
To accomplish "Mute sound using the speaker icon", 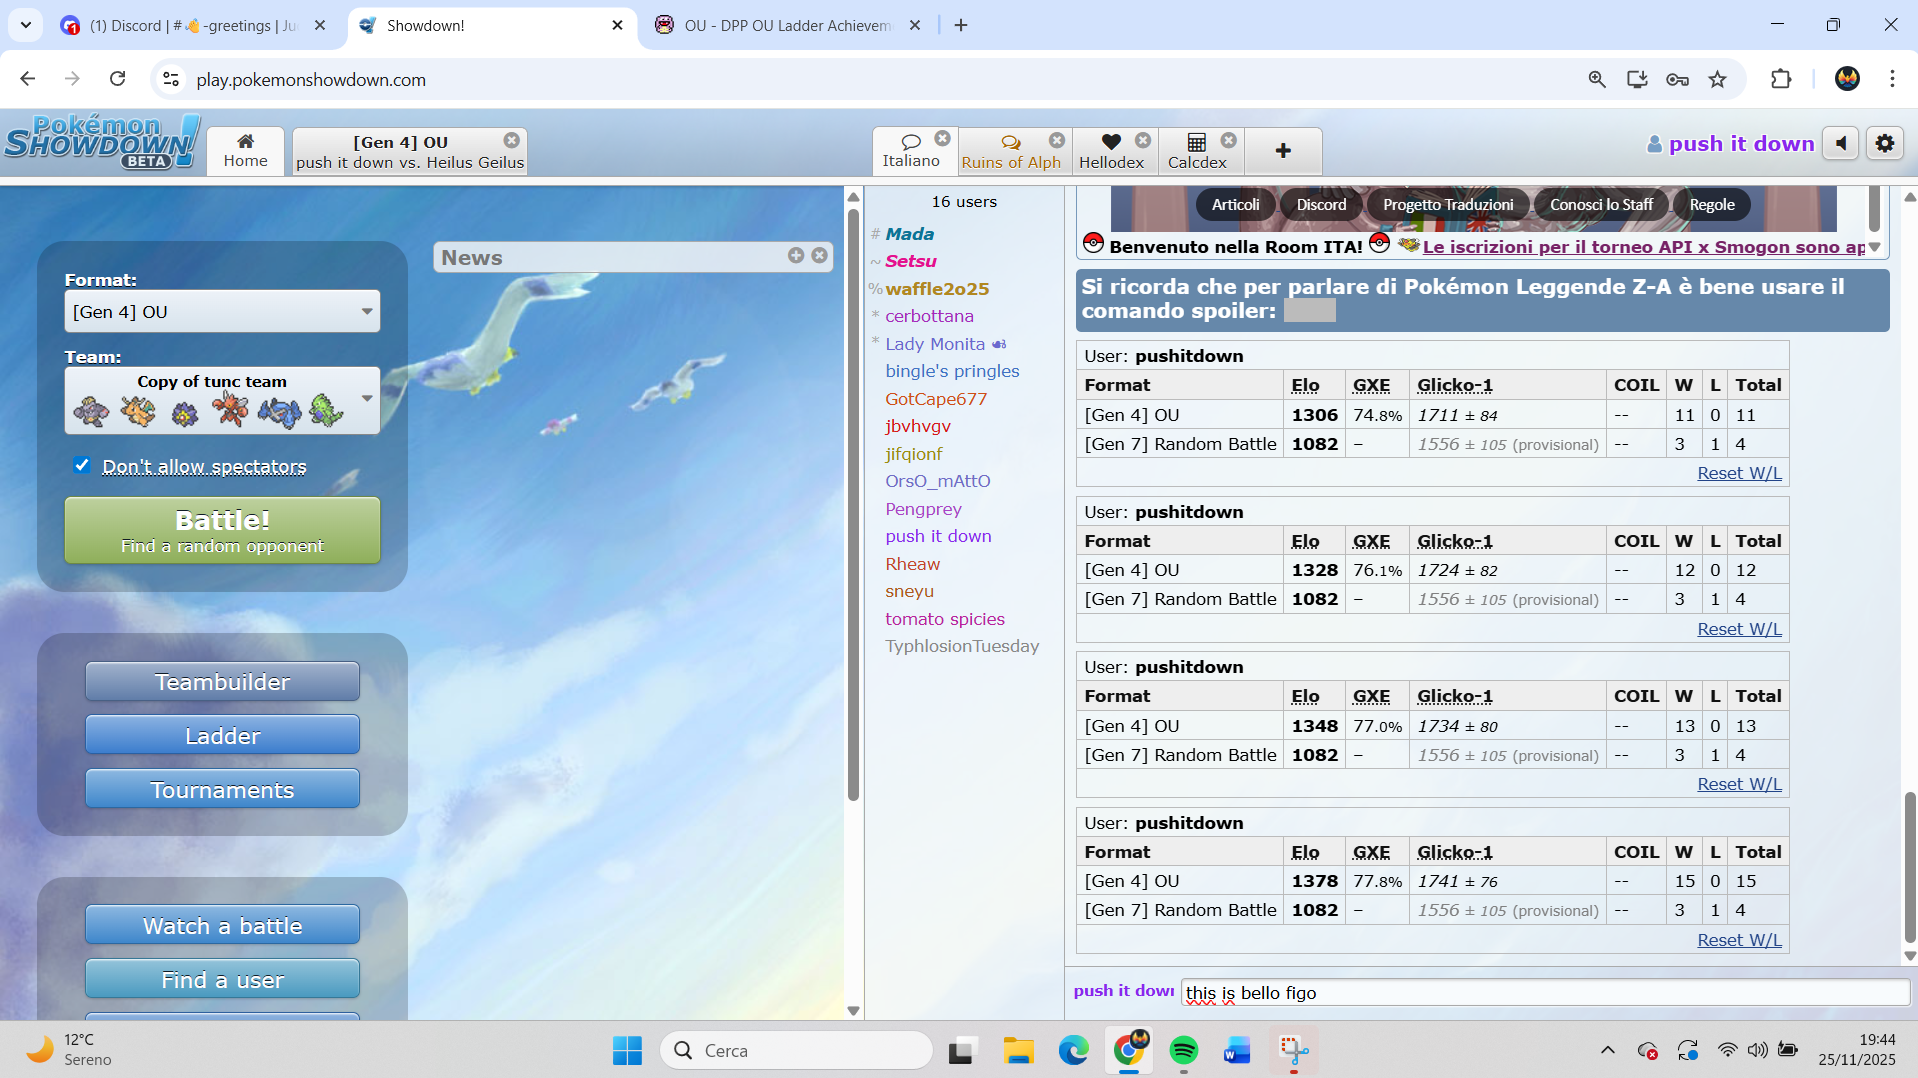I will pos(1841,144).
